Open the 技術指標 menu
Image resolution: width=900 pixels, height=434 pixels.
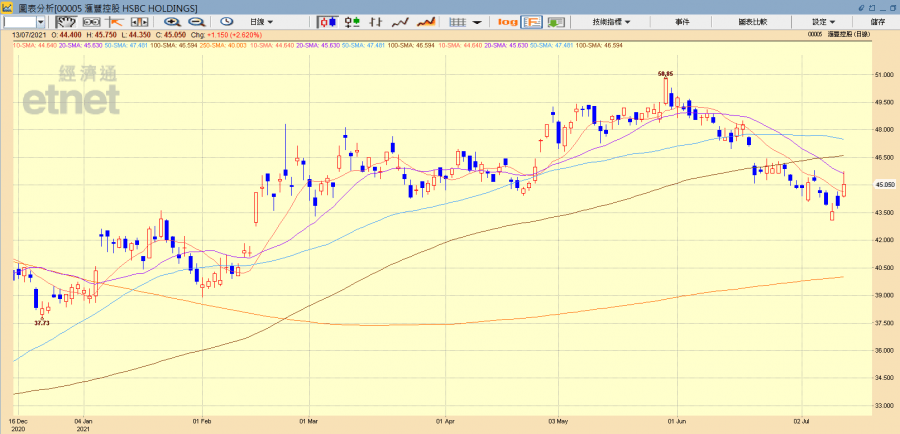tap(609, 21)
